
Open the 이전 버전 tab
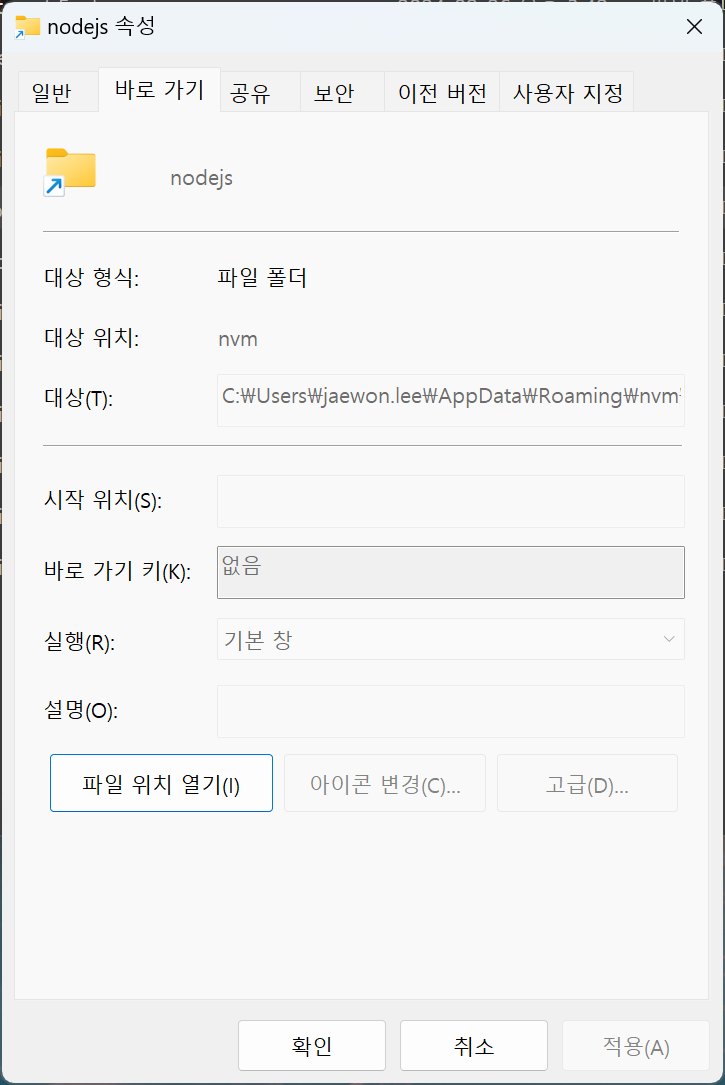pyautogui.click(x=441, y=93)
